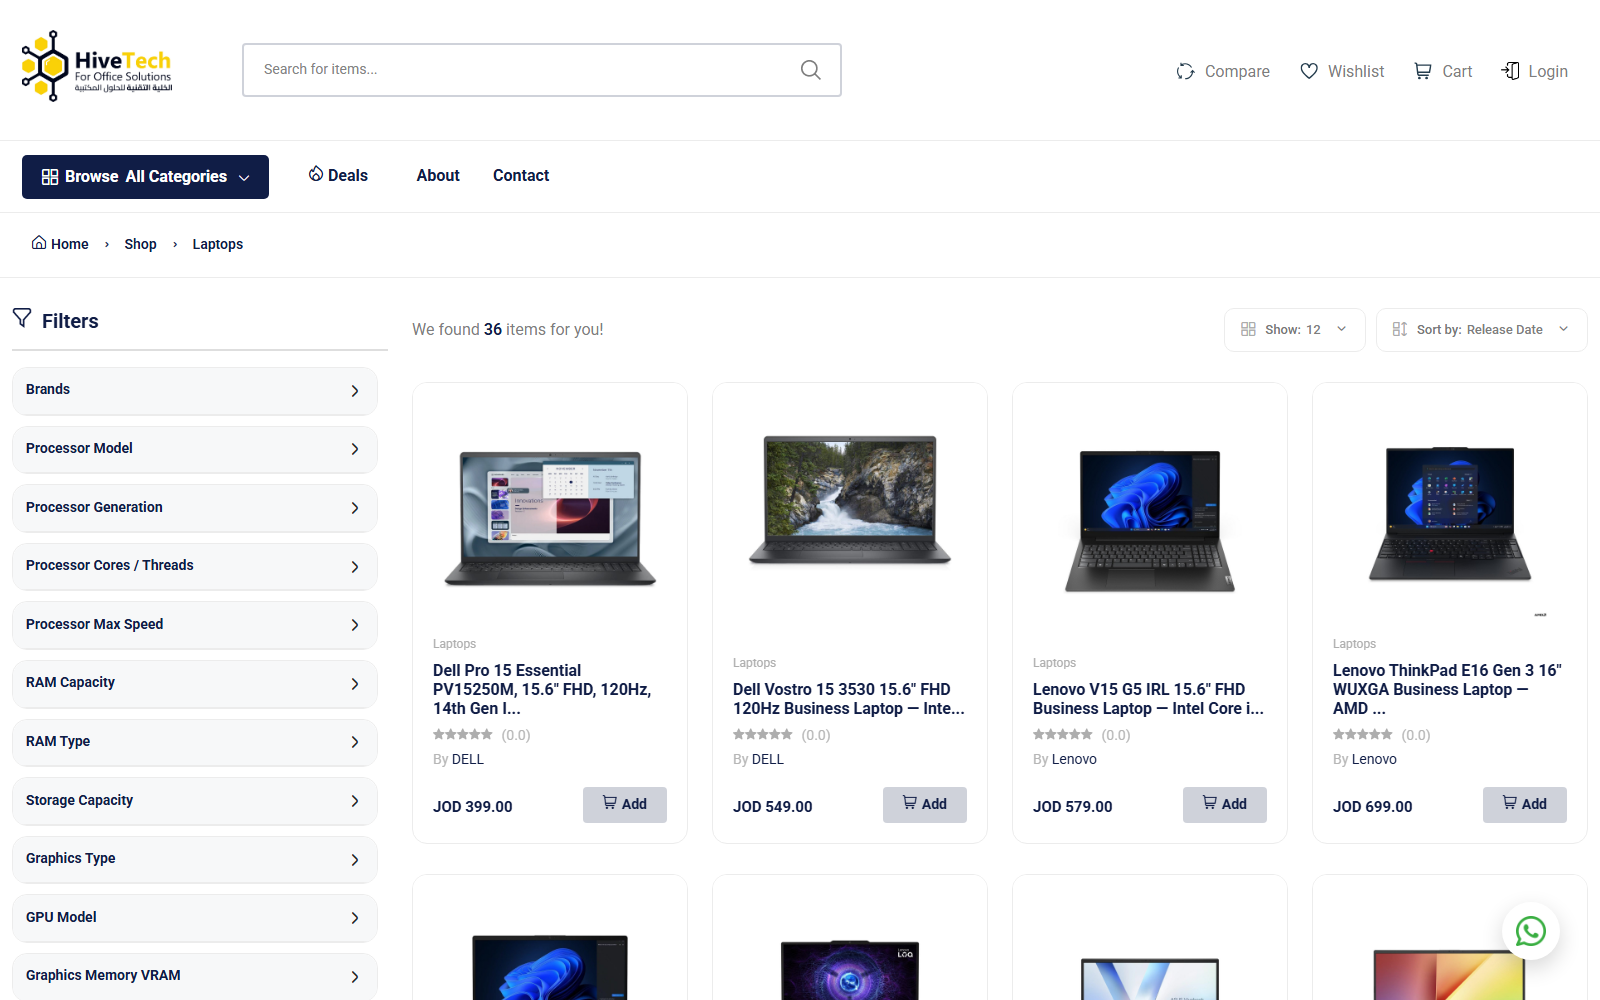1600x1000 pixels.
Task: Click the sort icon beside Sort by
Action: tap(1400, 329)
